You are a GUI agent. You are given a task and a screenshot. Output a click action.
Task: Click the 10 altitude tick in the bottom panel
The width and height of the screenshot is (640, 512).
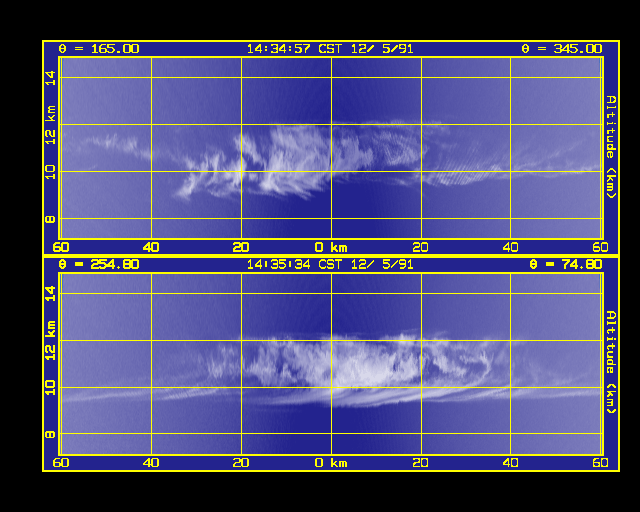click(x=50, y=387)
